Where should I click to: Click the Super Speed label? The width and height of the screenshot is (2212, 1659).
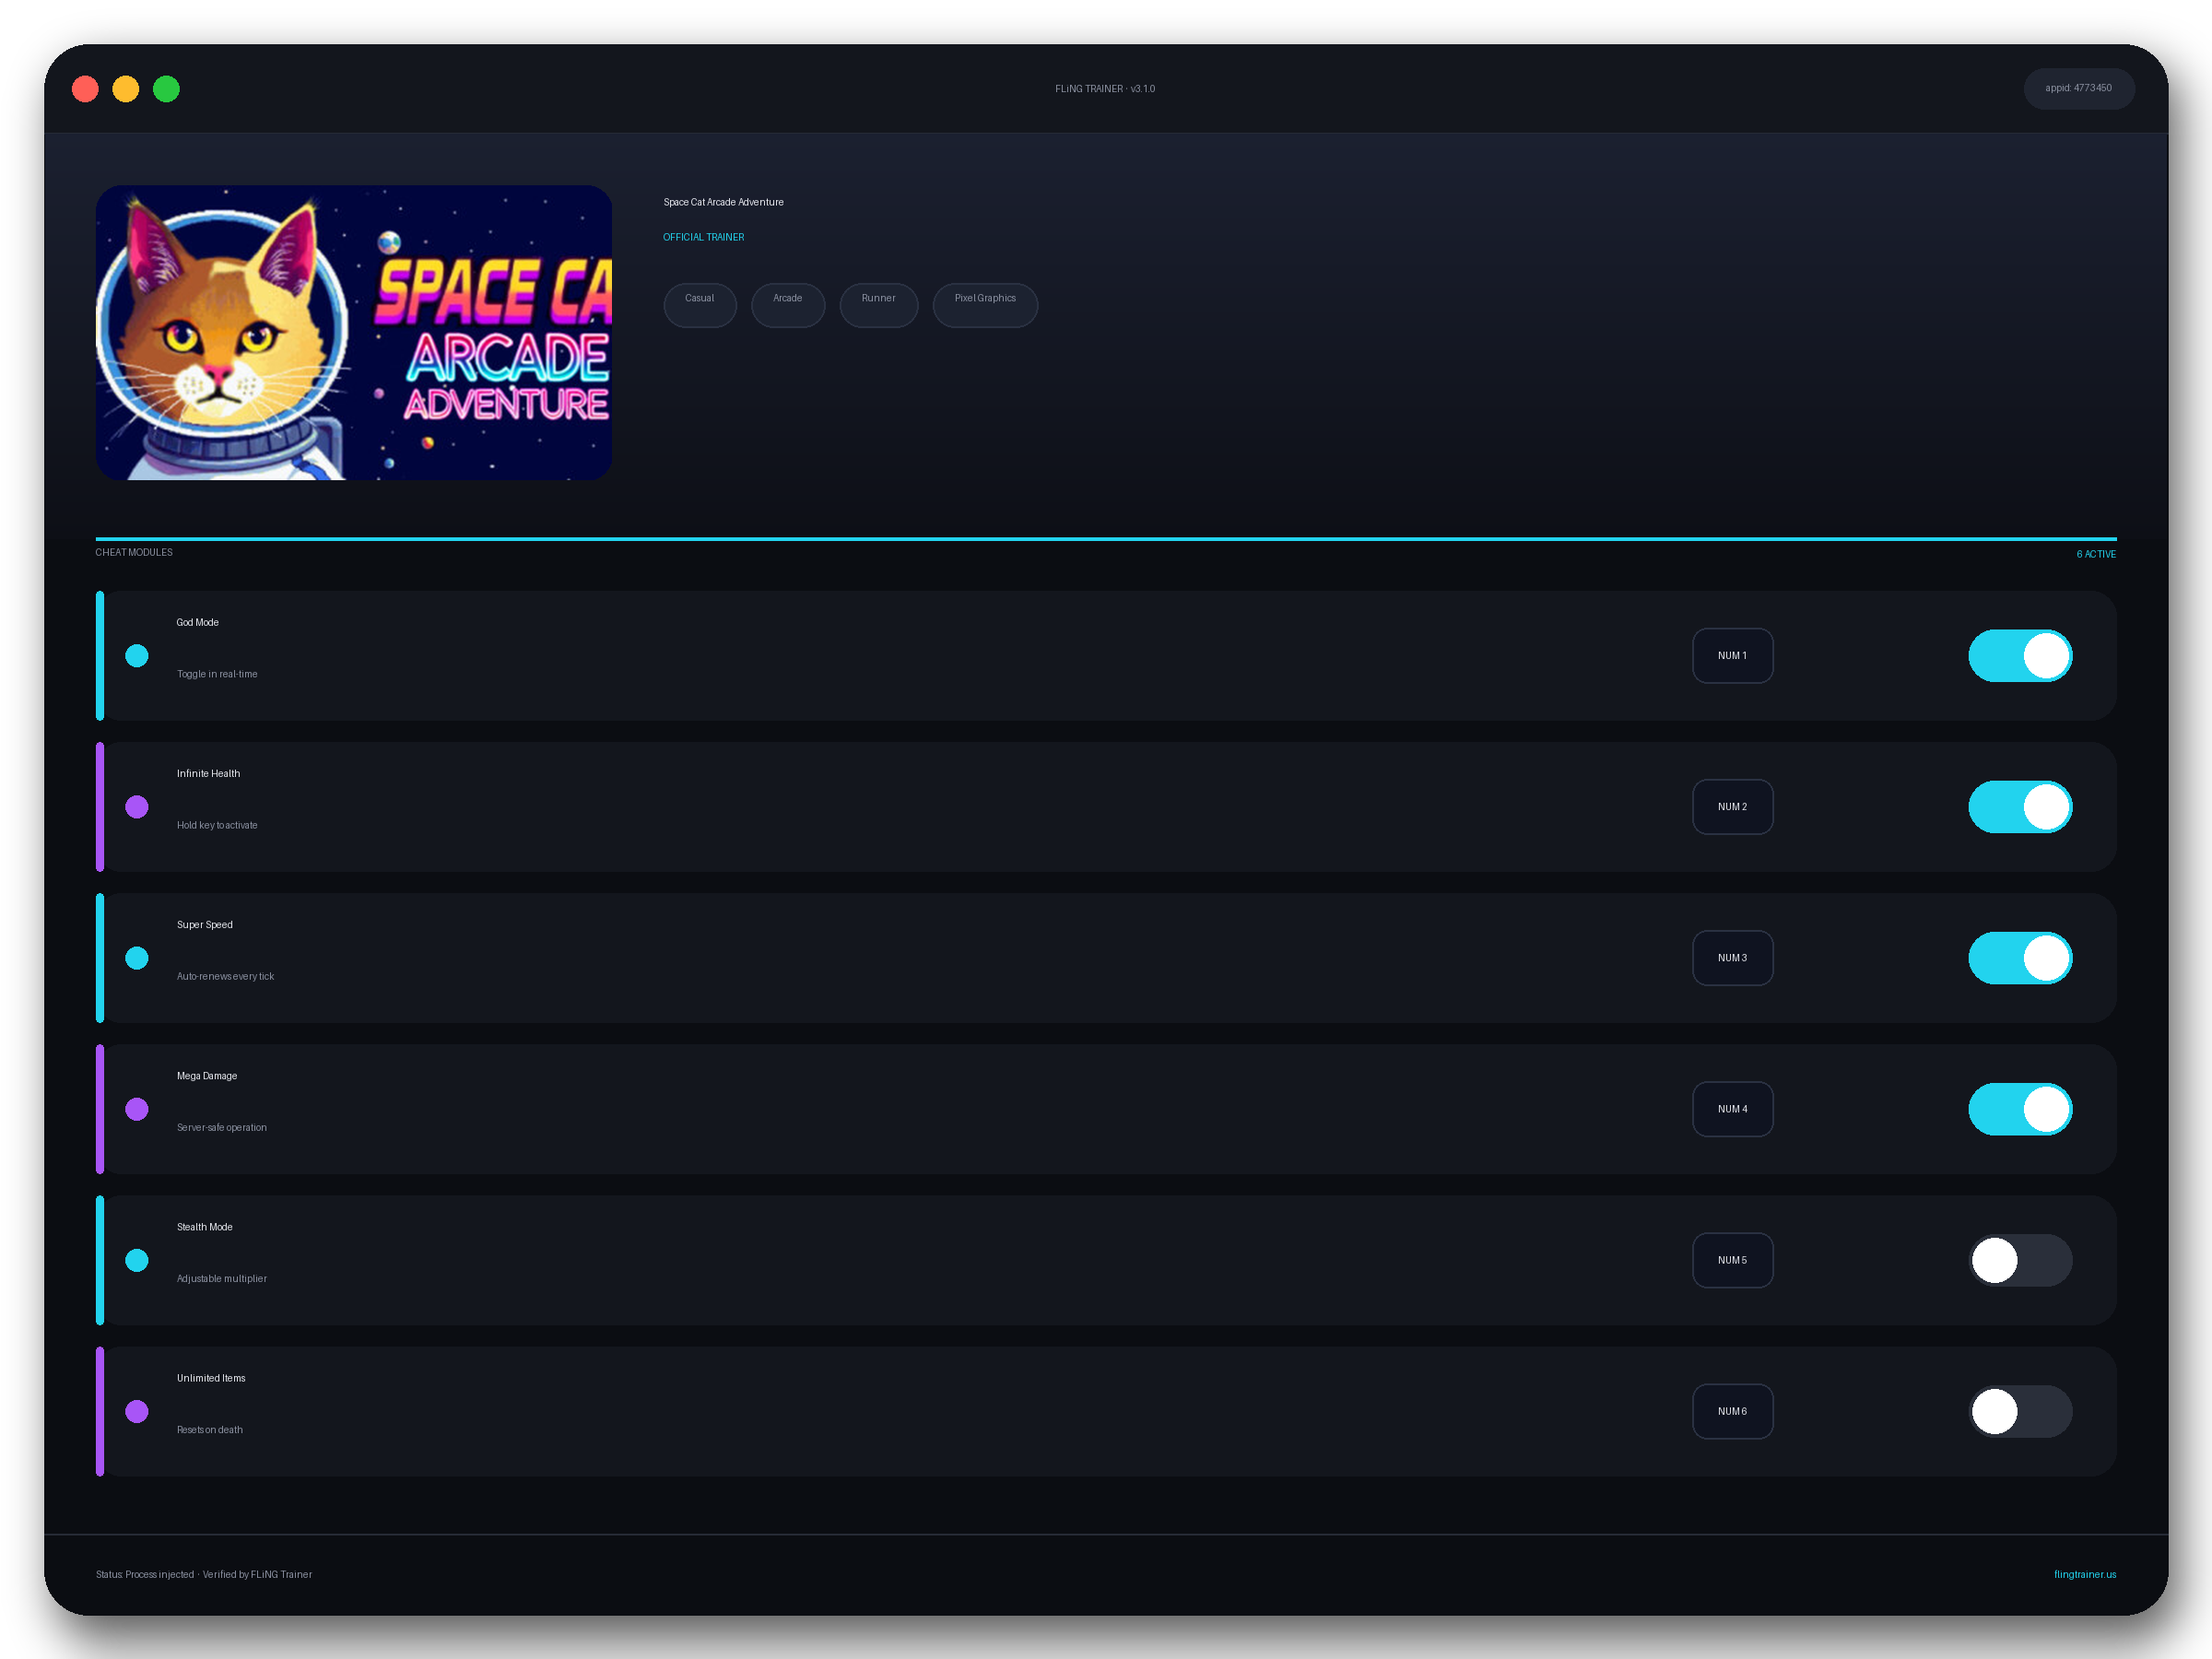(x=204, y=924)
